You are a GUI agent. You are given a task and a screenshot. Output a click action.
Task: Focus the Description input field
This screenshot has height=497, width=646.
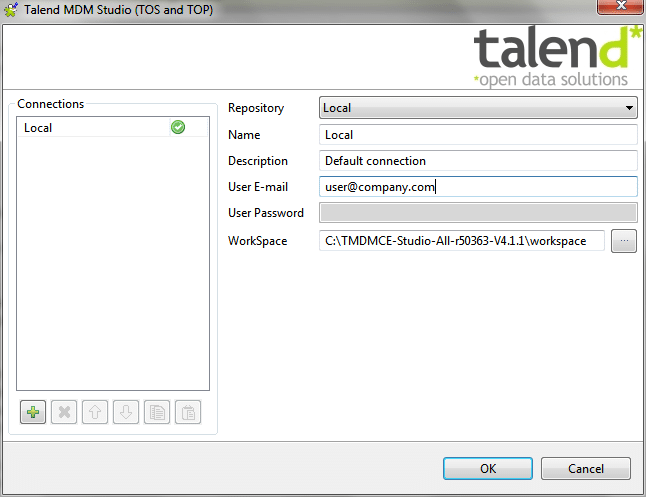click(478, 160)
